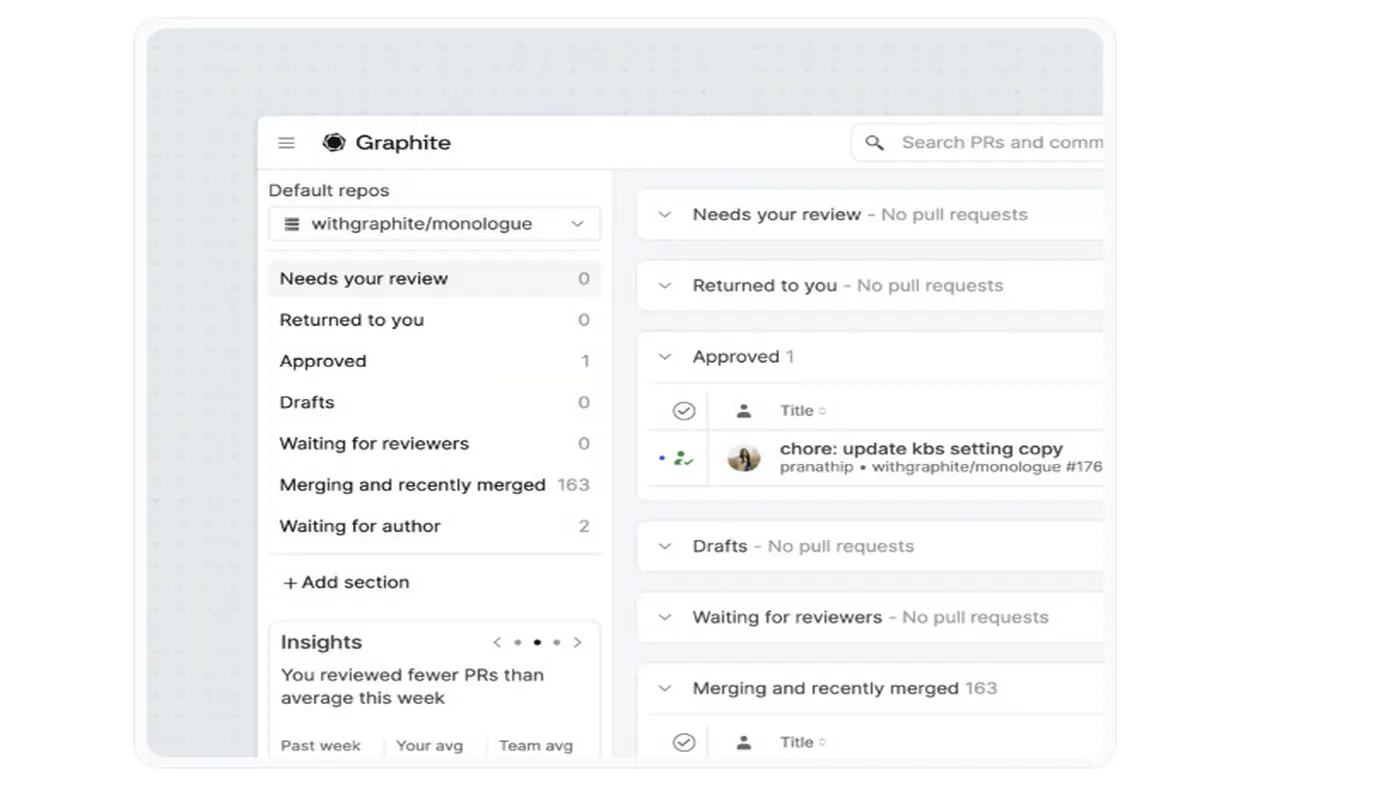1400x787 pixels.
Task: Click the magnifier icon in search bar
Action: point(874,143)
